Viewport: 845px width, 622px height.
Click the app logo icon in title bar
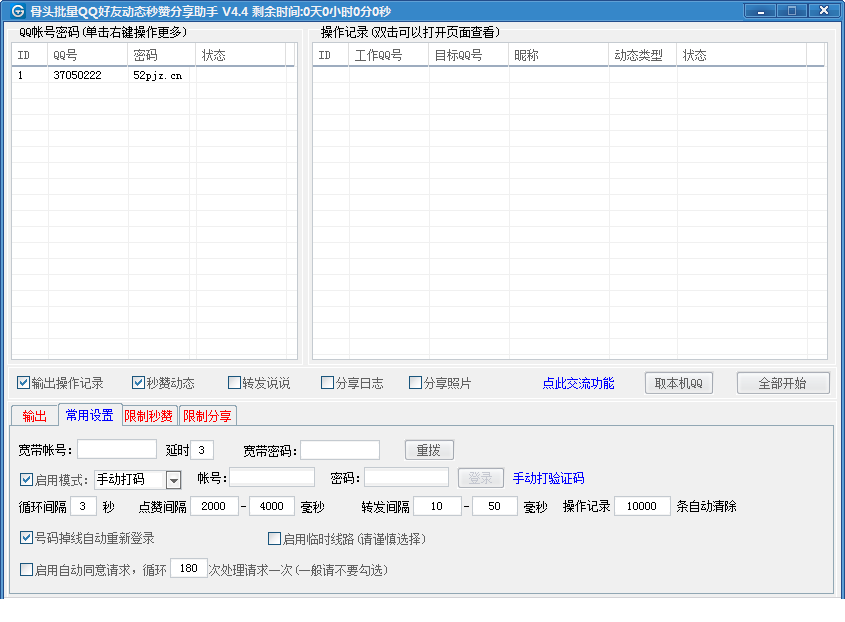click(18, 11)
